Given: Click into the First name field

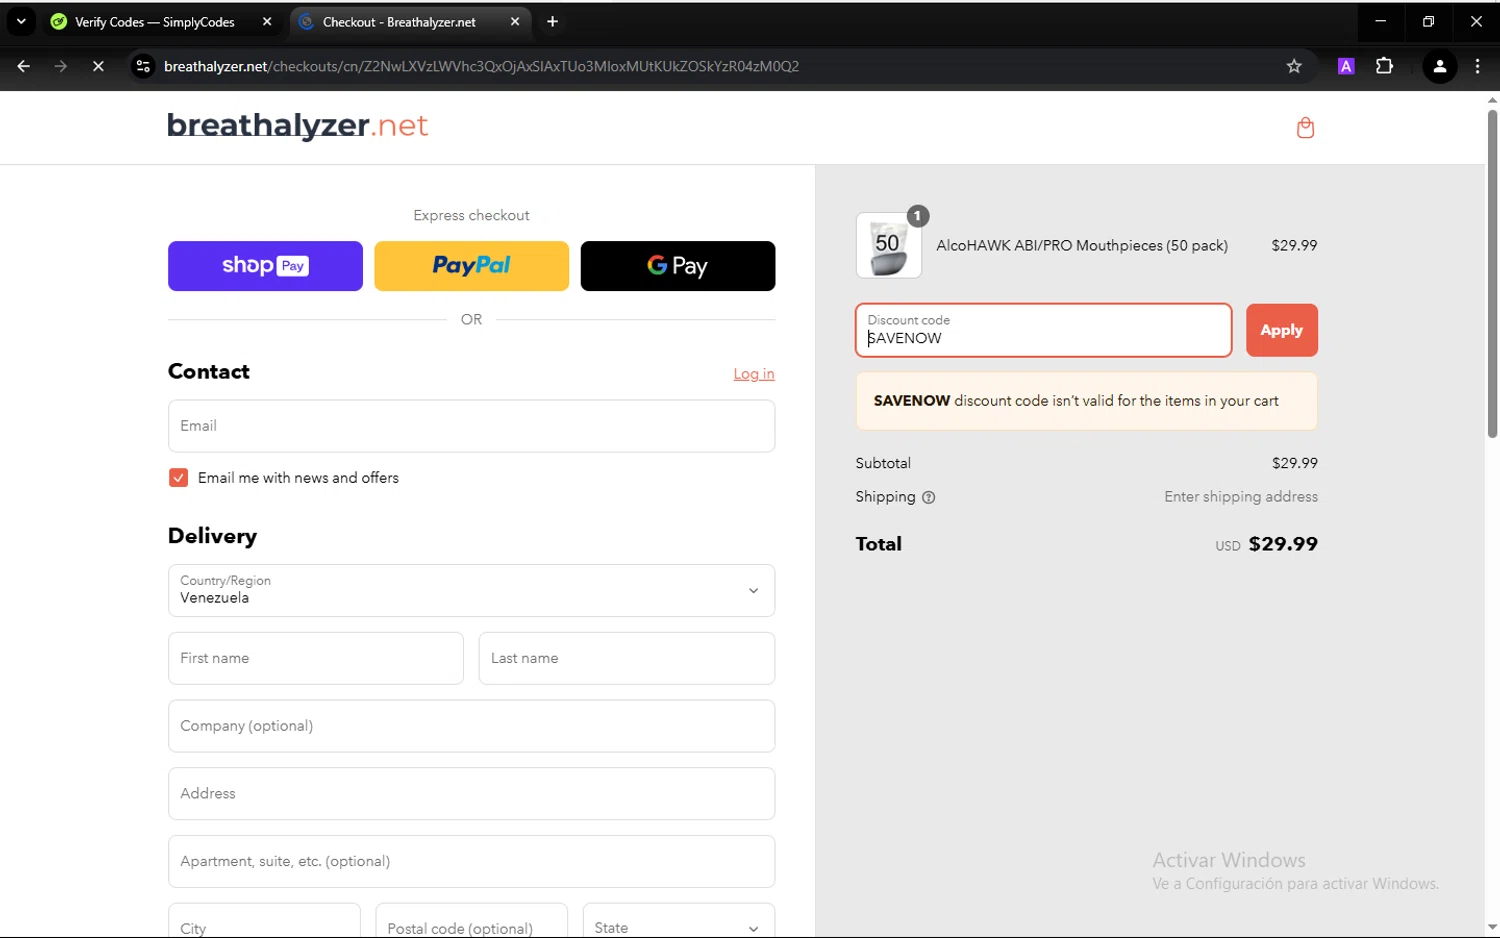Looking at the screenshot, I should [x=315, y=658].
